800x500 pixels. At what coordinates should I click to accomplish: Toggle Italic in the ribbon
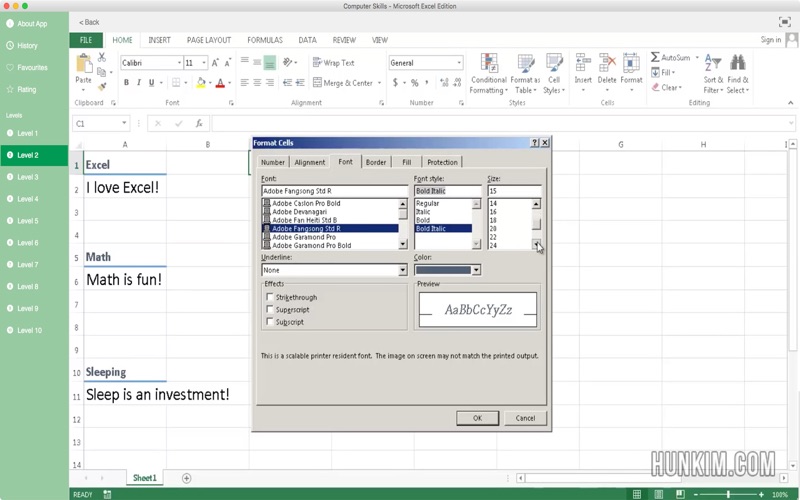click(x=138, y=82)
